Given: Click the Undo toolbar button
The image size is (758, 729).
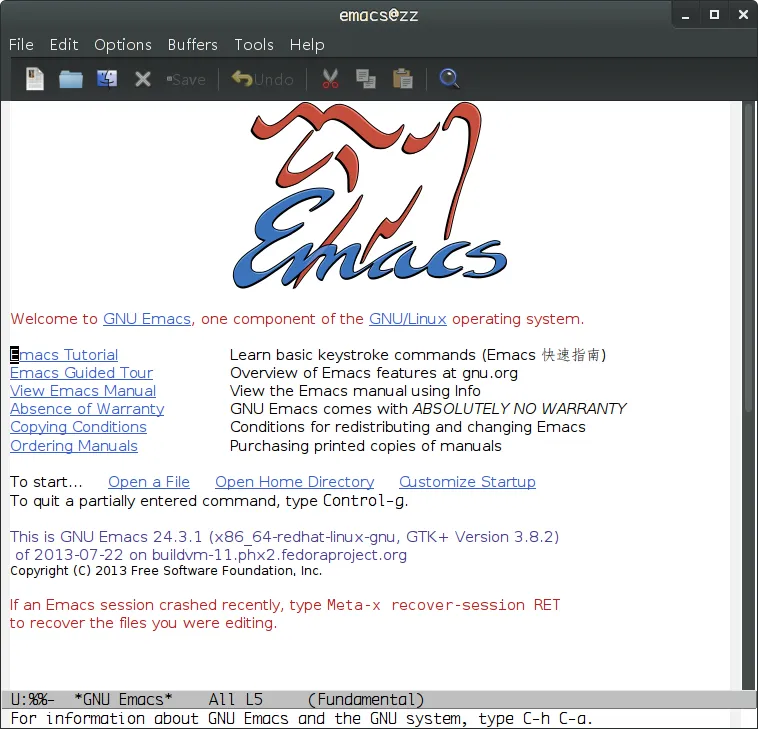Looking at the screenshot, I should [x=262, y=79].
